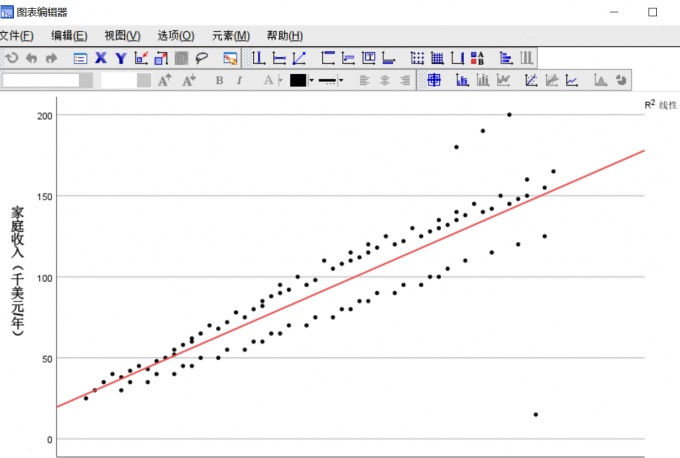Open the 元素(M) menu
The image size is (680, 458).
pos(230,35)
